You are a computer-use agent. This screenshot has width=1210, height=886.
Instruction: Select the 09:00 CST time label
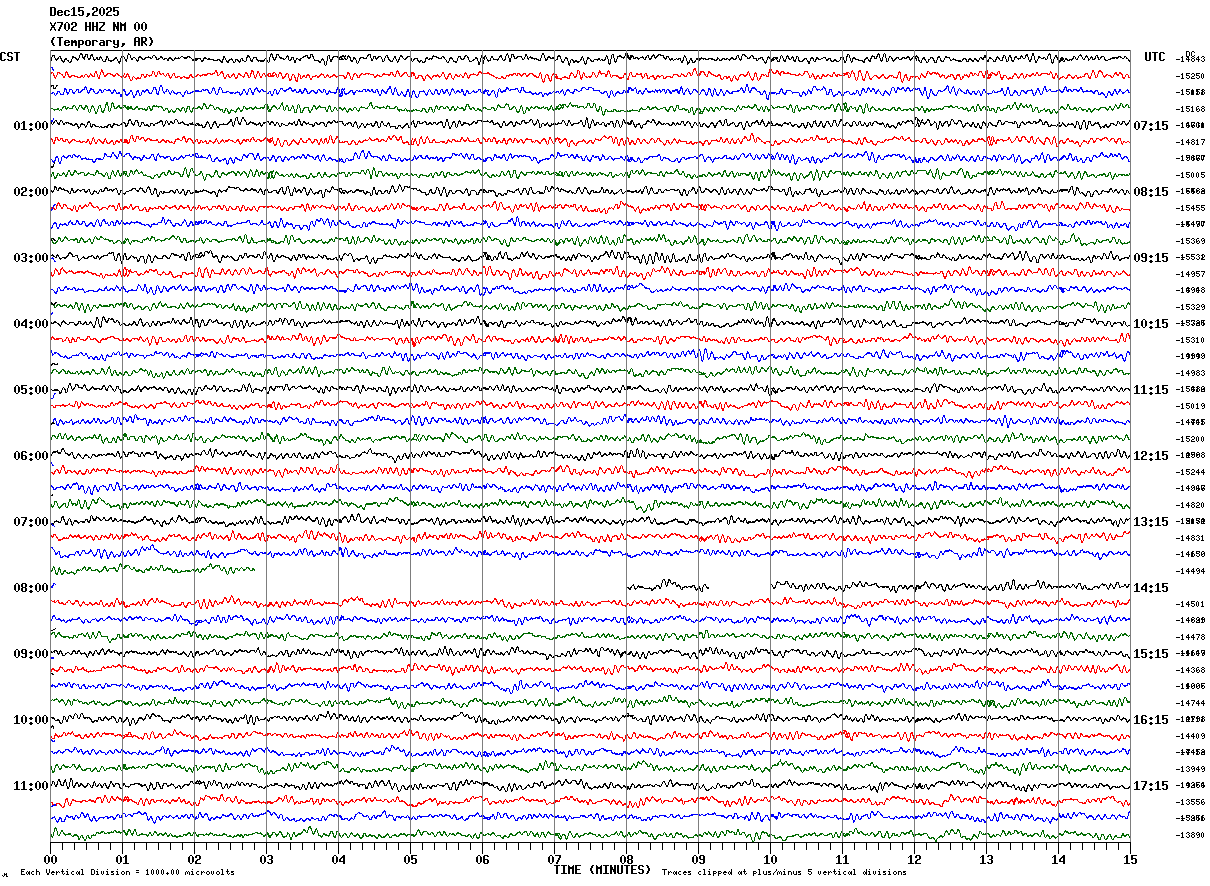[31, 654]
